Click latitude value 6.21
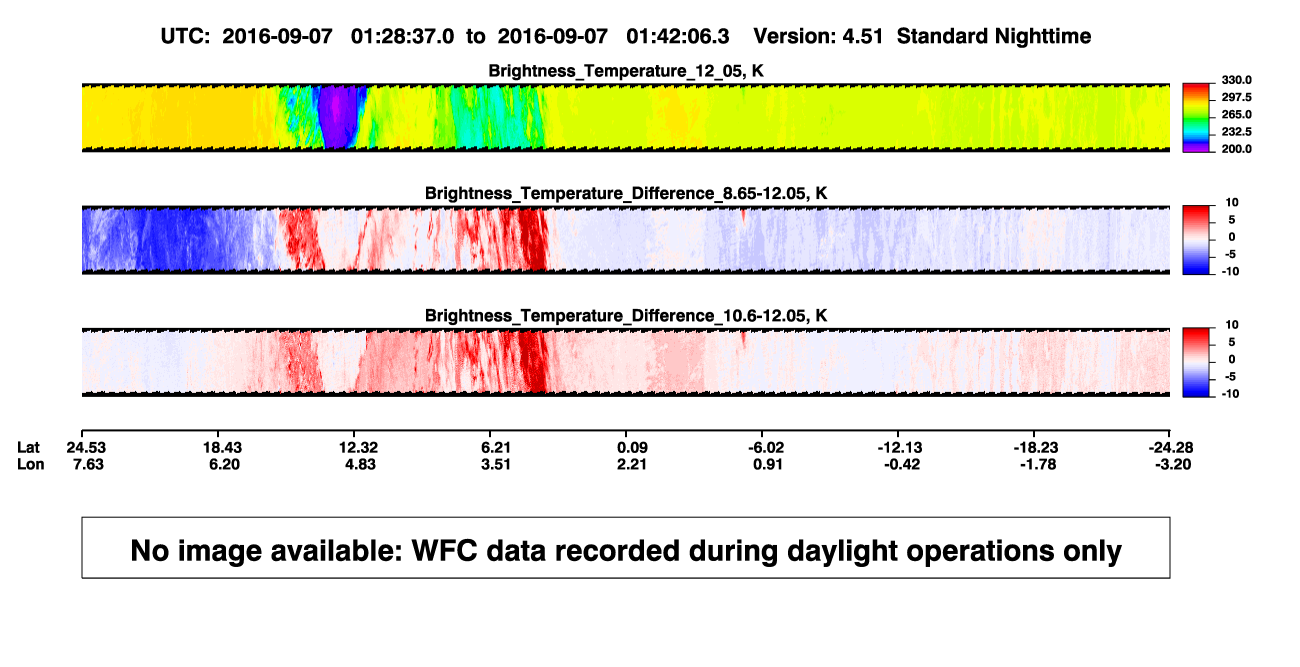 (x=496, y=447)
